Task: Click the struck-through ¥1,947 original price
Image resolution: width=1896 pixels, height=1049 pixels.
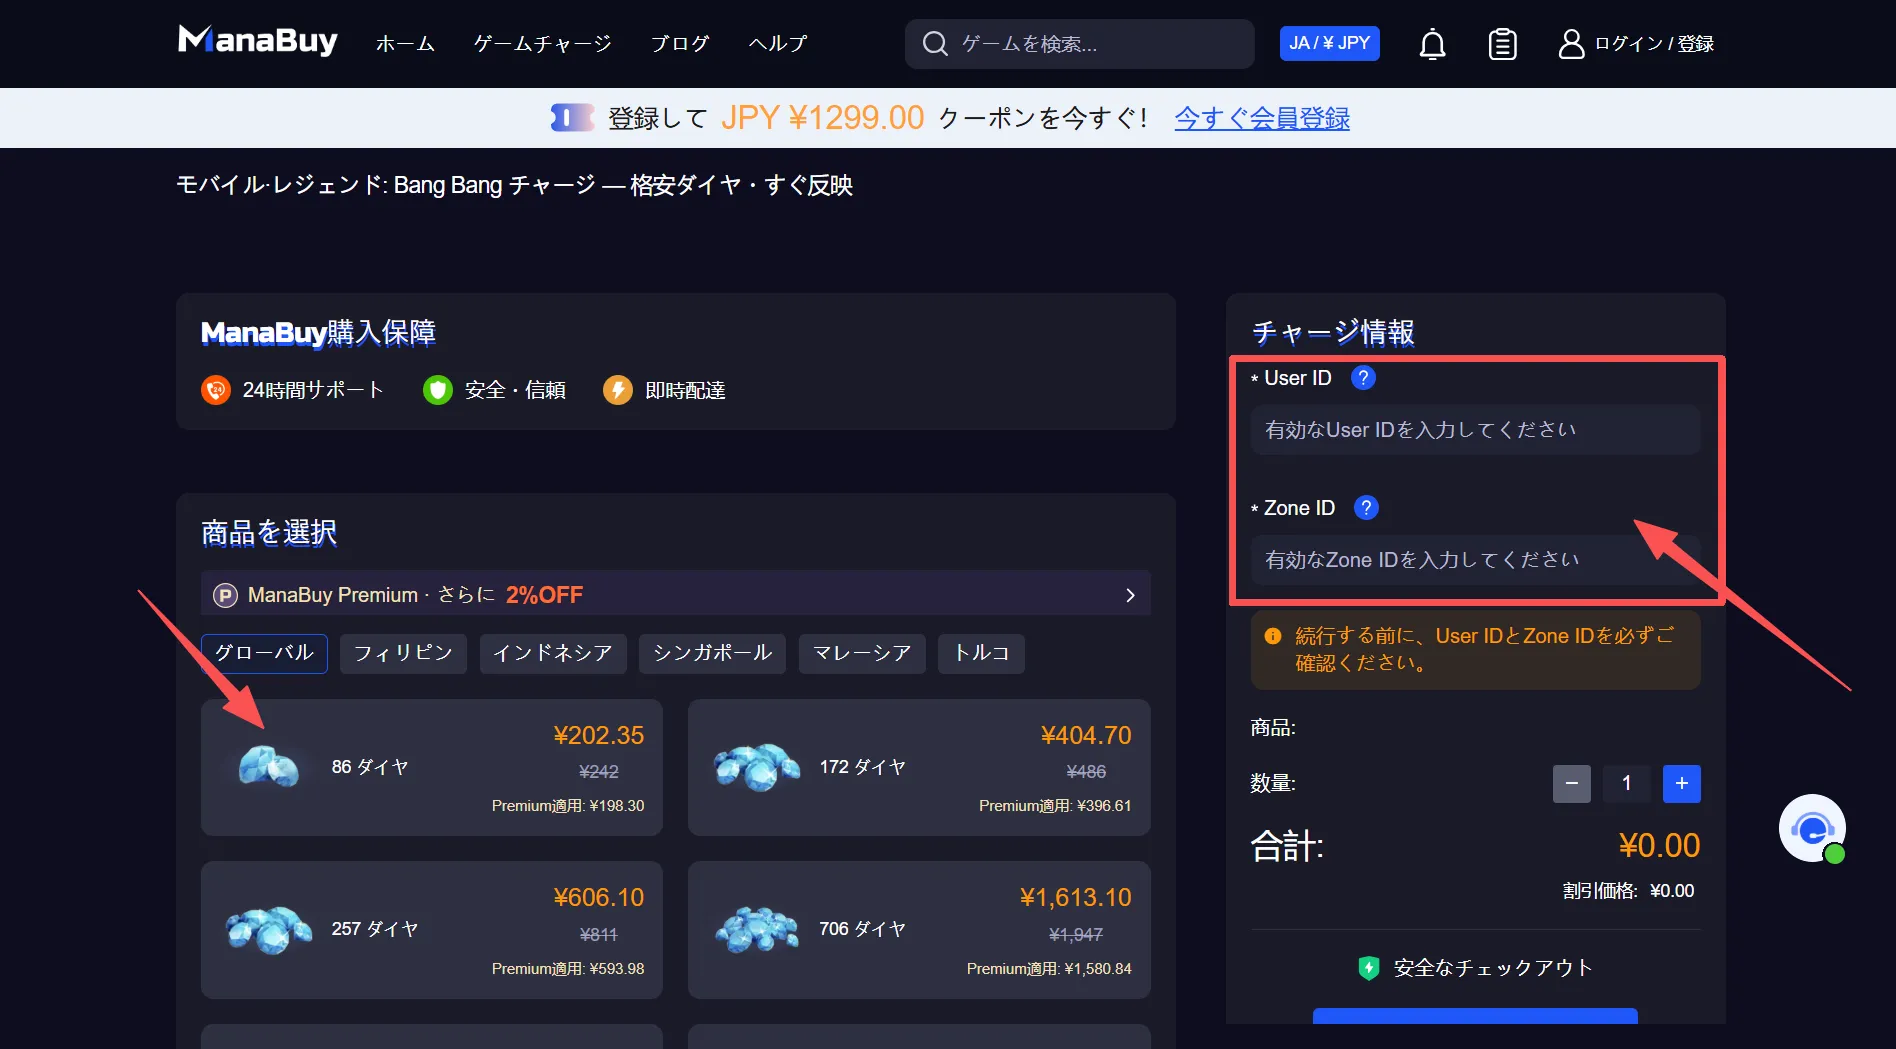Action: tap(1076, 935)
